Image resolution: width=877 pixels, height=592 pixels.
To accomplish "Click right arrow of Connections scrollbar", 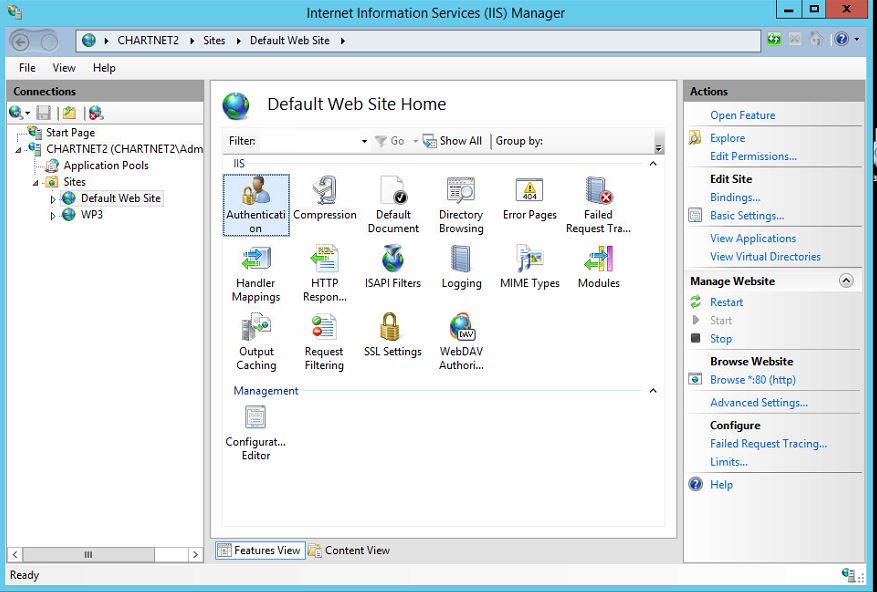I will 195,555.
